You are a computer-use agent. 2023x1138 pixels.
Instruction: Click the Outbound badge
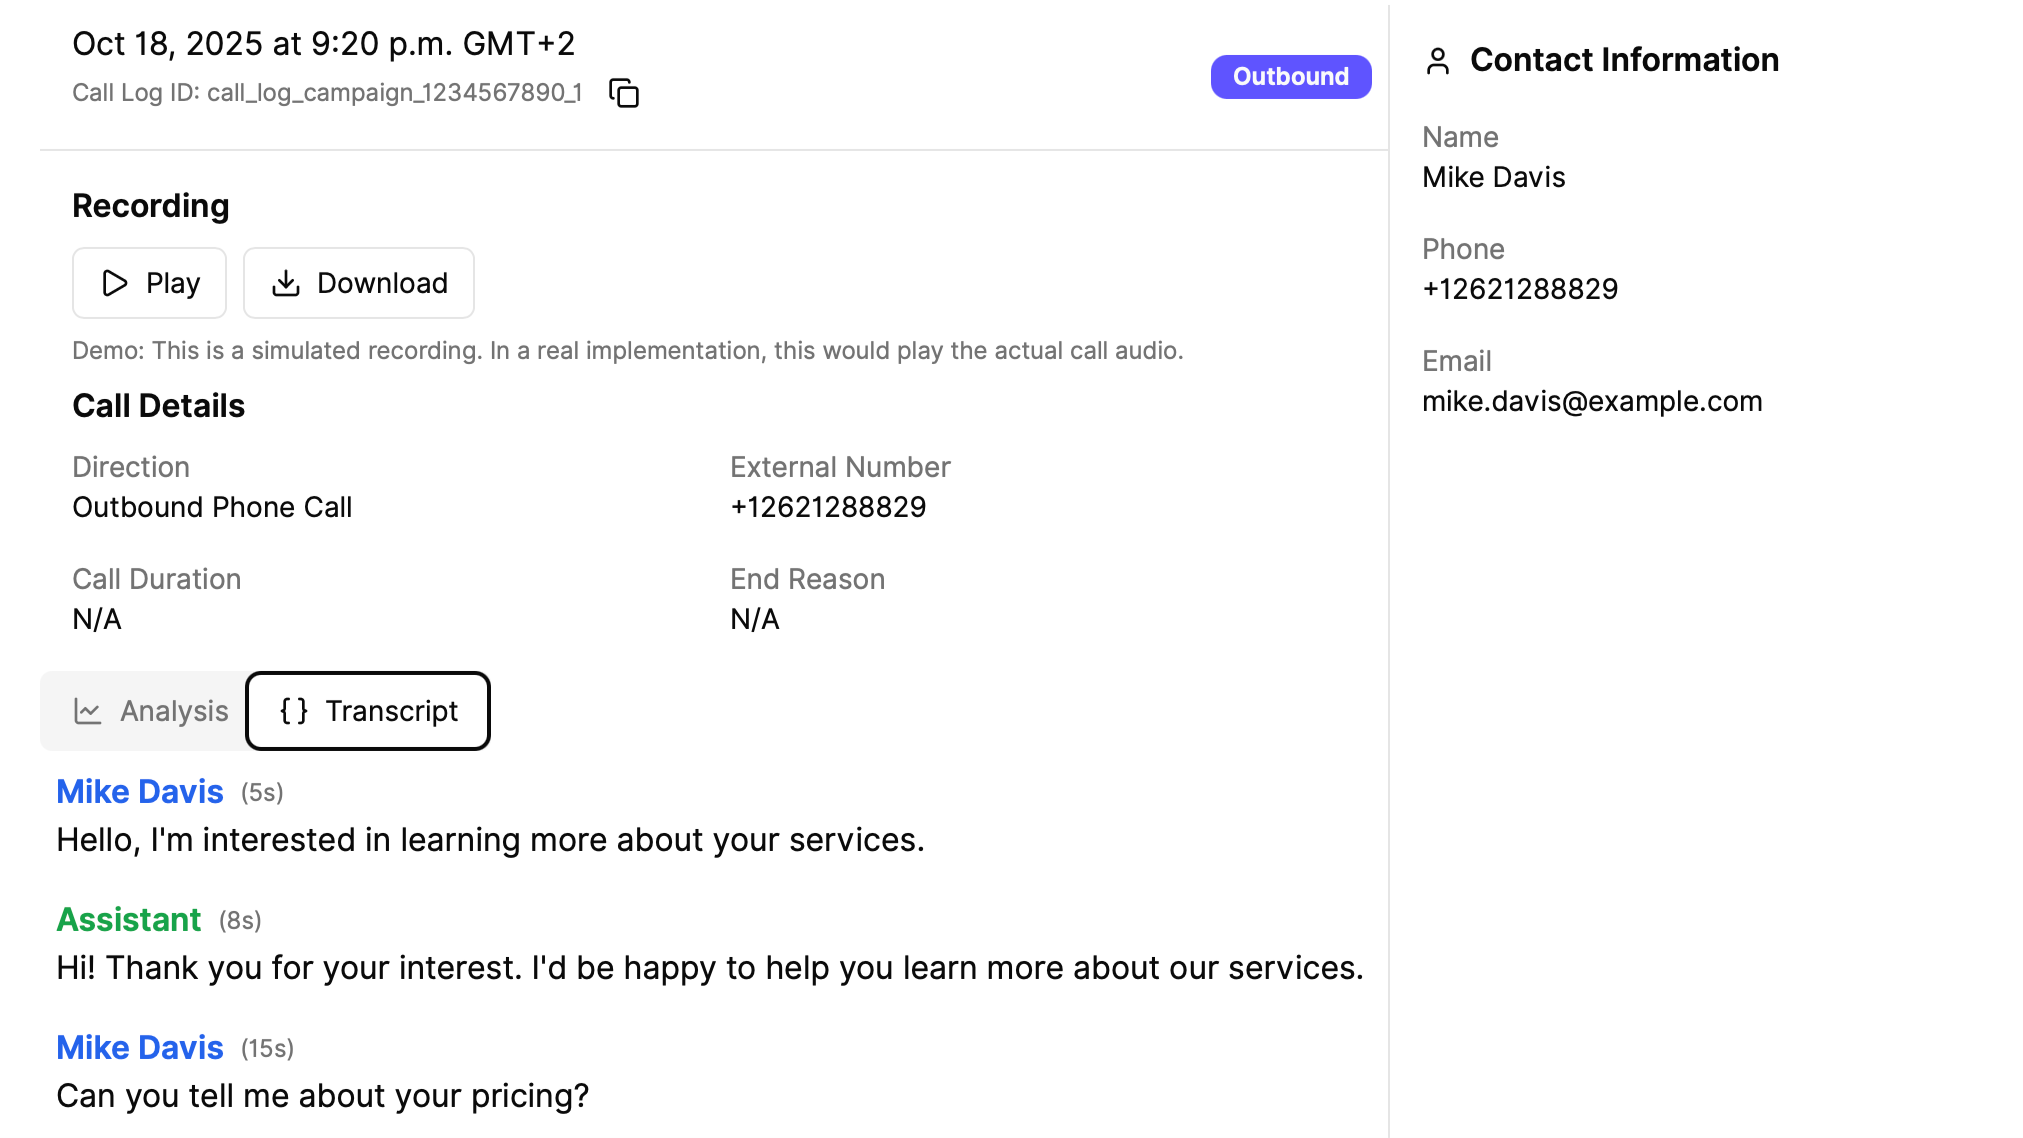[1290, 77]
